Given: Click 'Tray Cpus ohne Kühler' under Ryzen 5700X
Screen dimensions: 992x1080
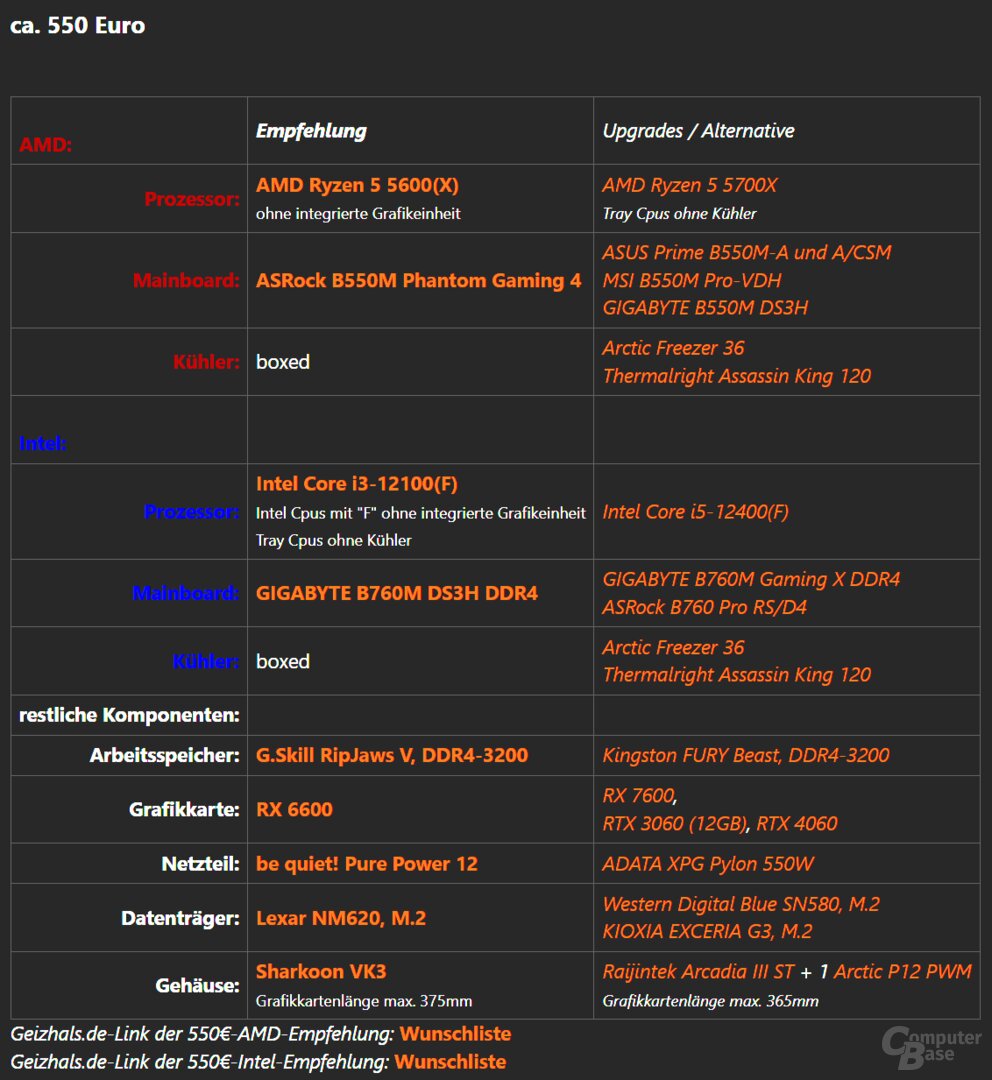Looking at the screenshot, I should click(679, 214).
